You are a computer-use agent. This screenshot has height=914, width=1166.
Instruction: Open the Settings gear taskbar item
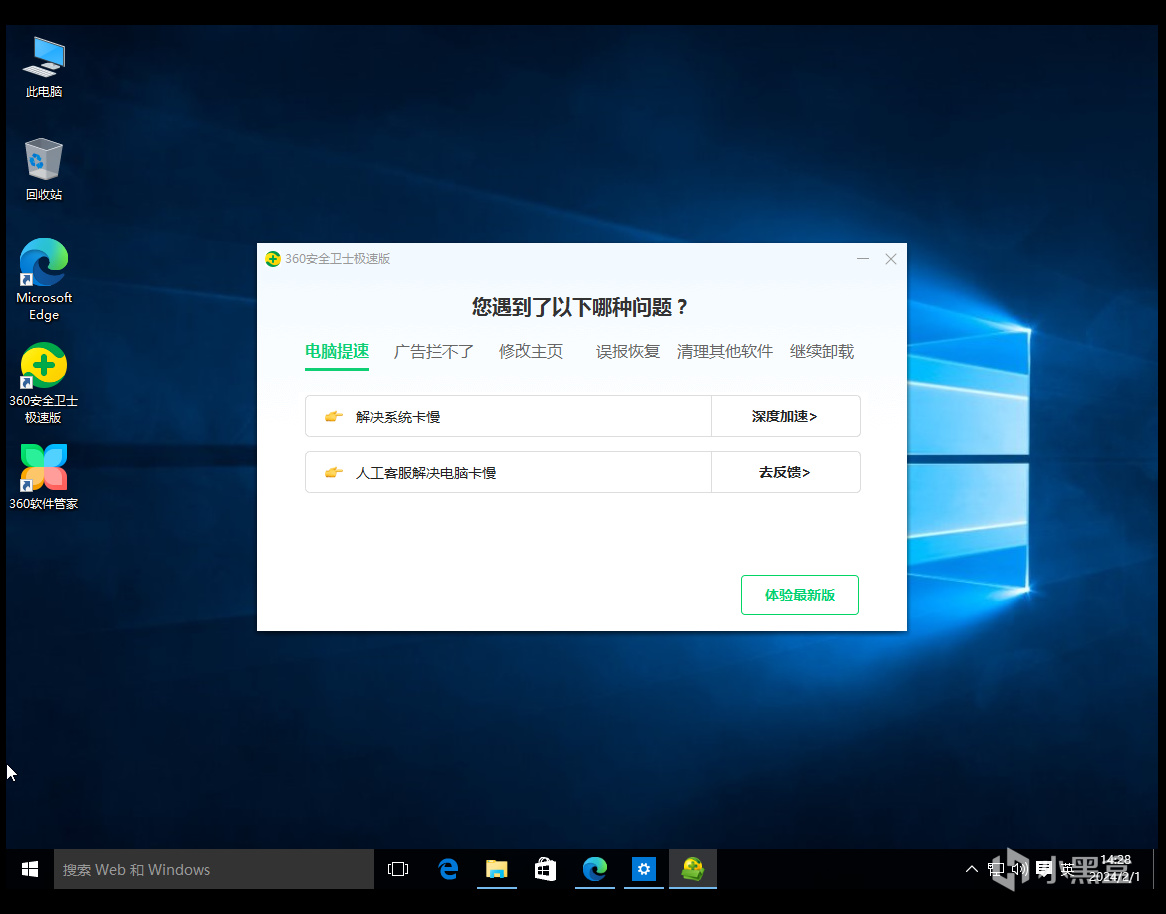point(644,869)
